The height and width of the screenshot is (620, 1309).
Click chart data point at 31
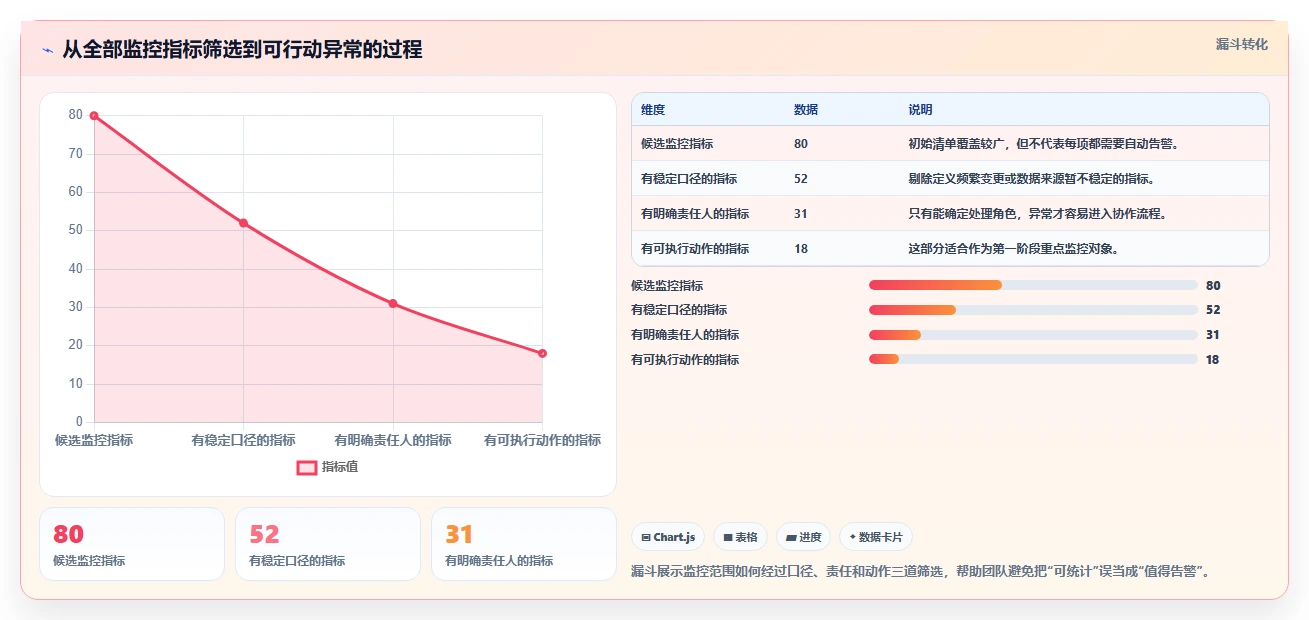click(x=393, y=303)
